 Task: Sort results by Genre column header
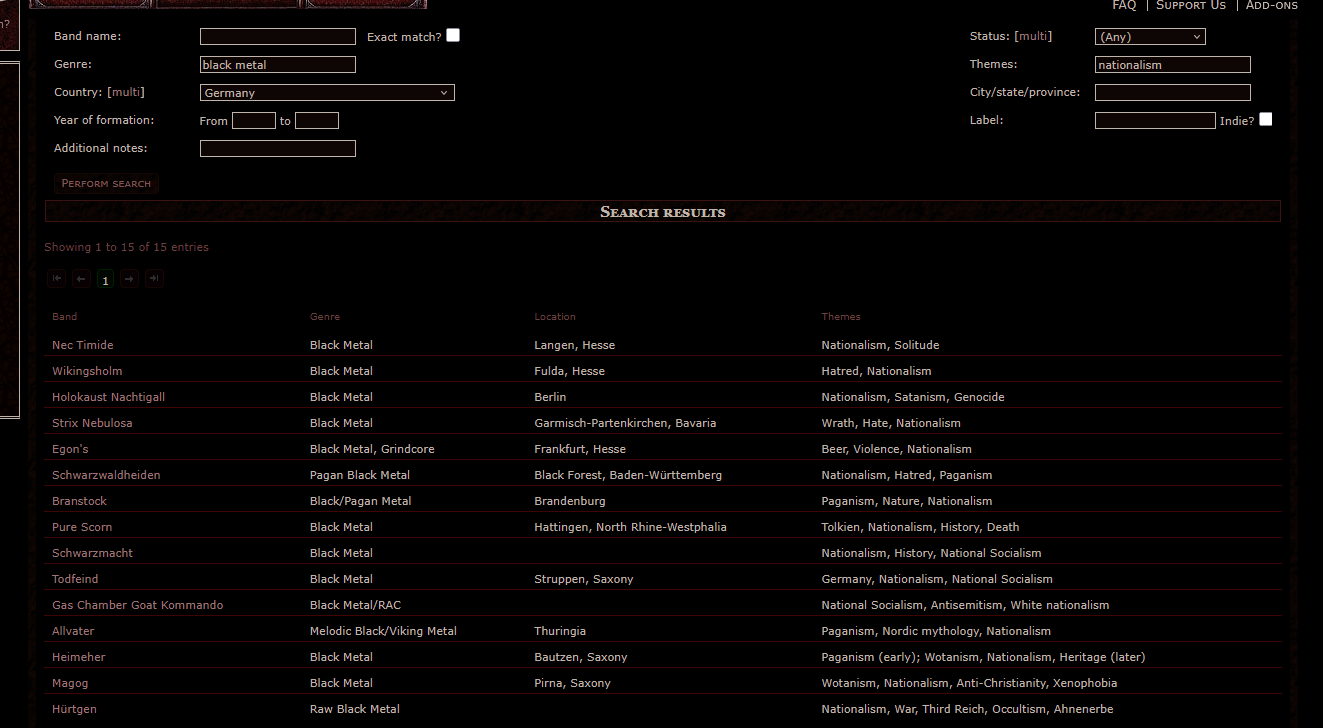pos(325,317)
